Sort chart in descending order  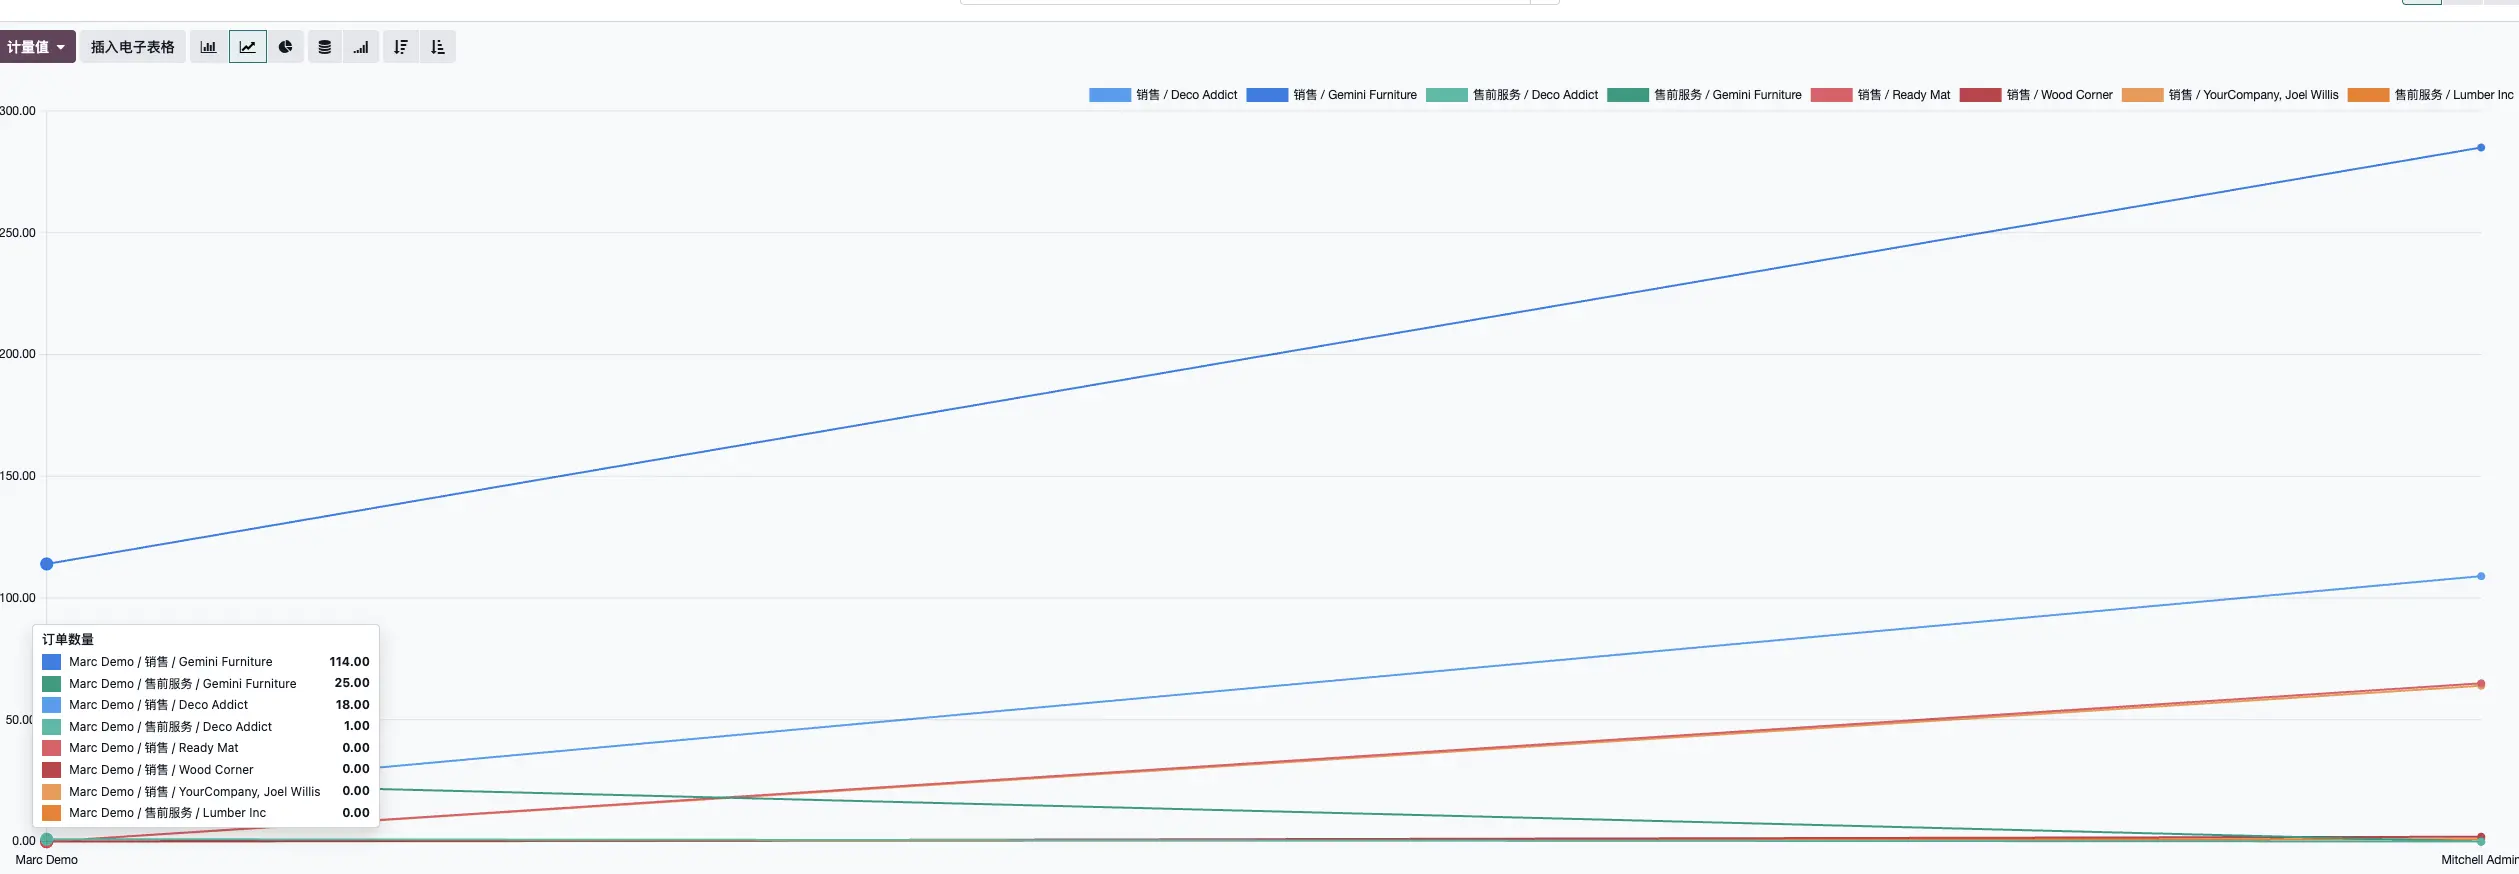[x=401, y=47]
